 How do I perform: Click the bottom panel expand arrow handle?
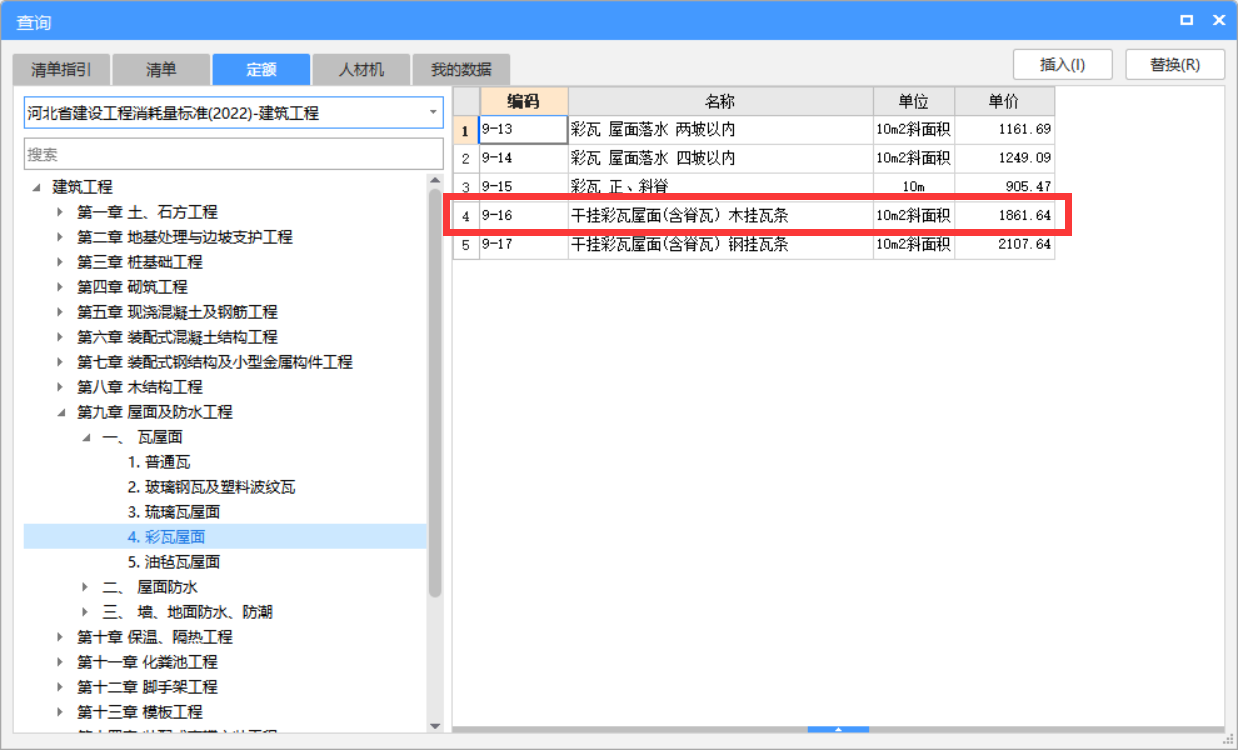click(838, 730)
